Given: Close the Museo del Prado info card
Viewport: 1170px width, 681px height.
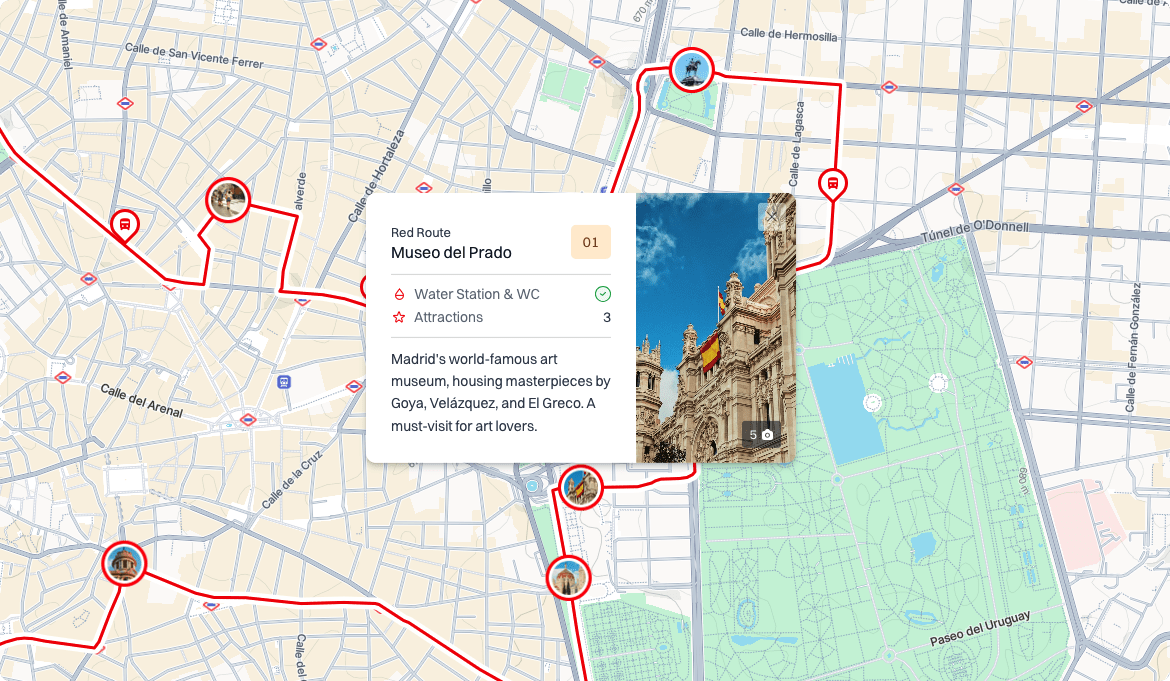Looking at the screenshot, I should click(x=772, y=217).
